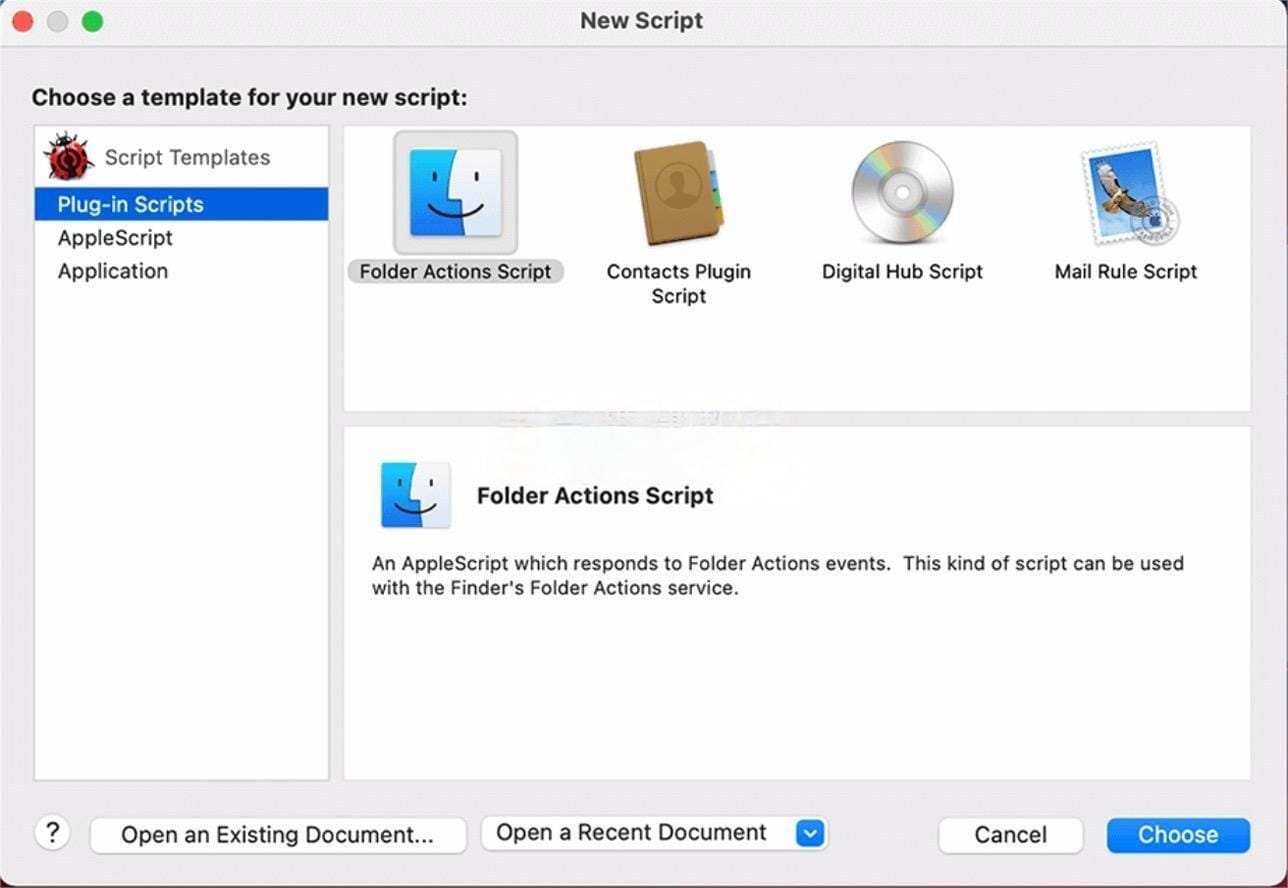Click the Mail Rule Script label
Image resolution: width=1288 pixels, height=888 pixels.
1126,272
